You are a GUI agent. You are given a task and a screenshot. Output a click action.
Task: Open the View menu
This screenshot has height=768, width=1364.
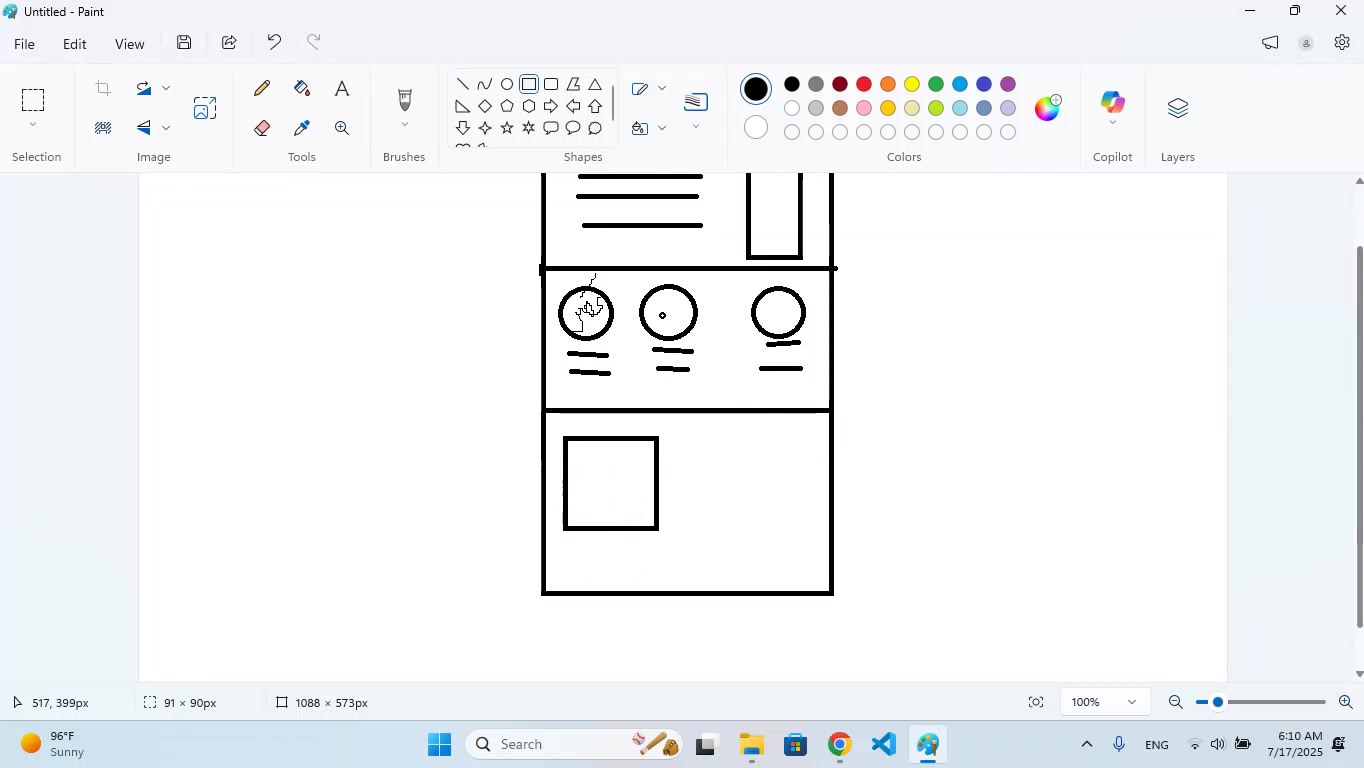pyautogui.click(x=129, y=44)
